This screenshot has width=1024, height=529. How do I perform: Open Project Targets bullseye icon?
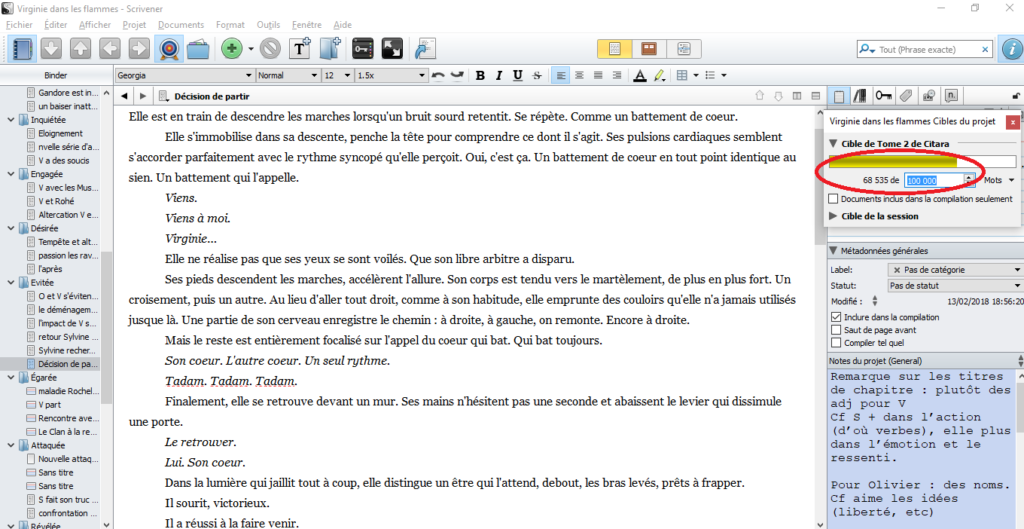(168, 49)
